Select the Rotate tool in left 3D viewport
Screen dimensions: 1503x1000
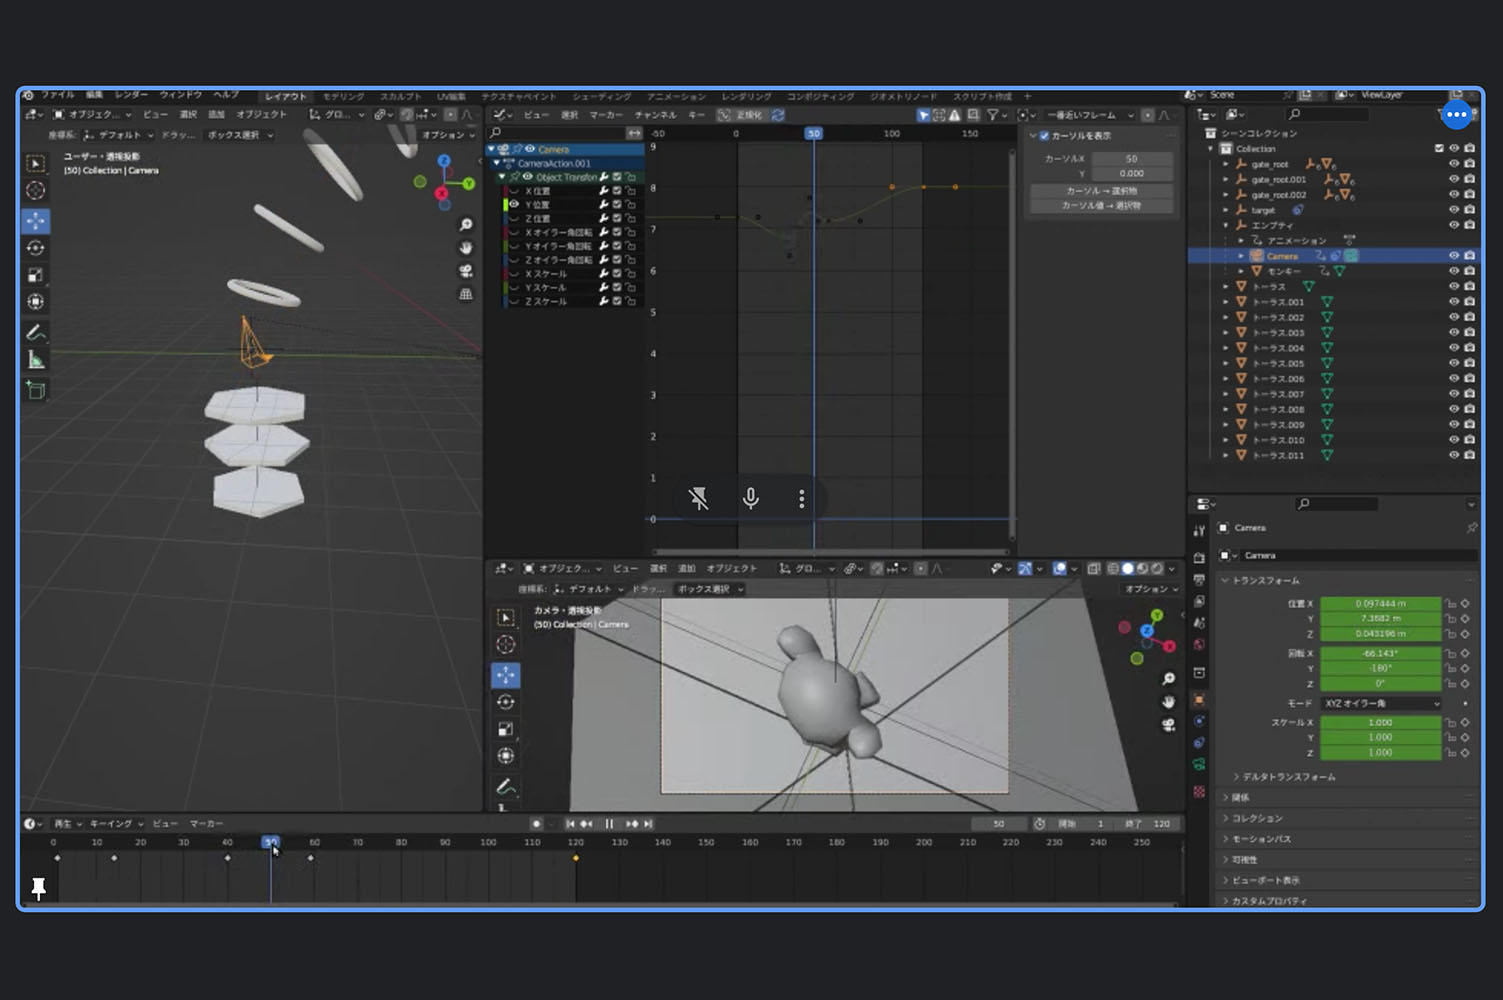coord(36,248)
